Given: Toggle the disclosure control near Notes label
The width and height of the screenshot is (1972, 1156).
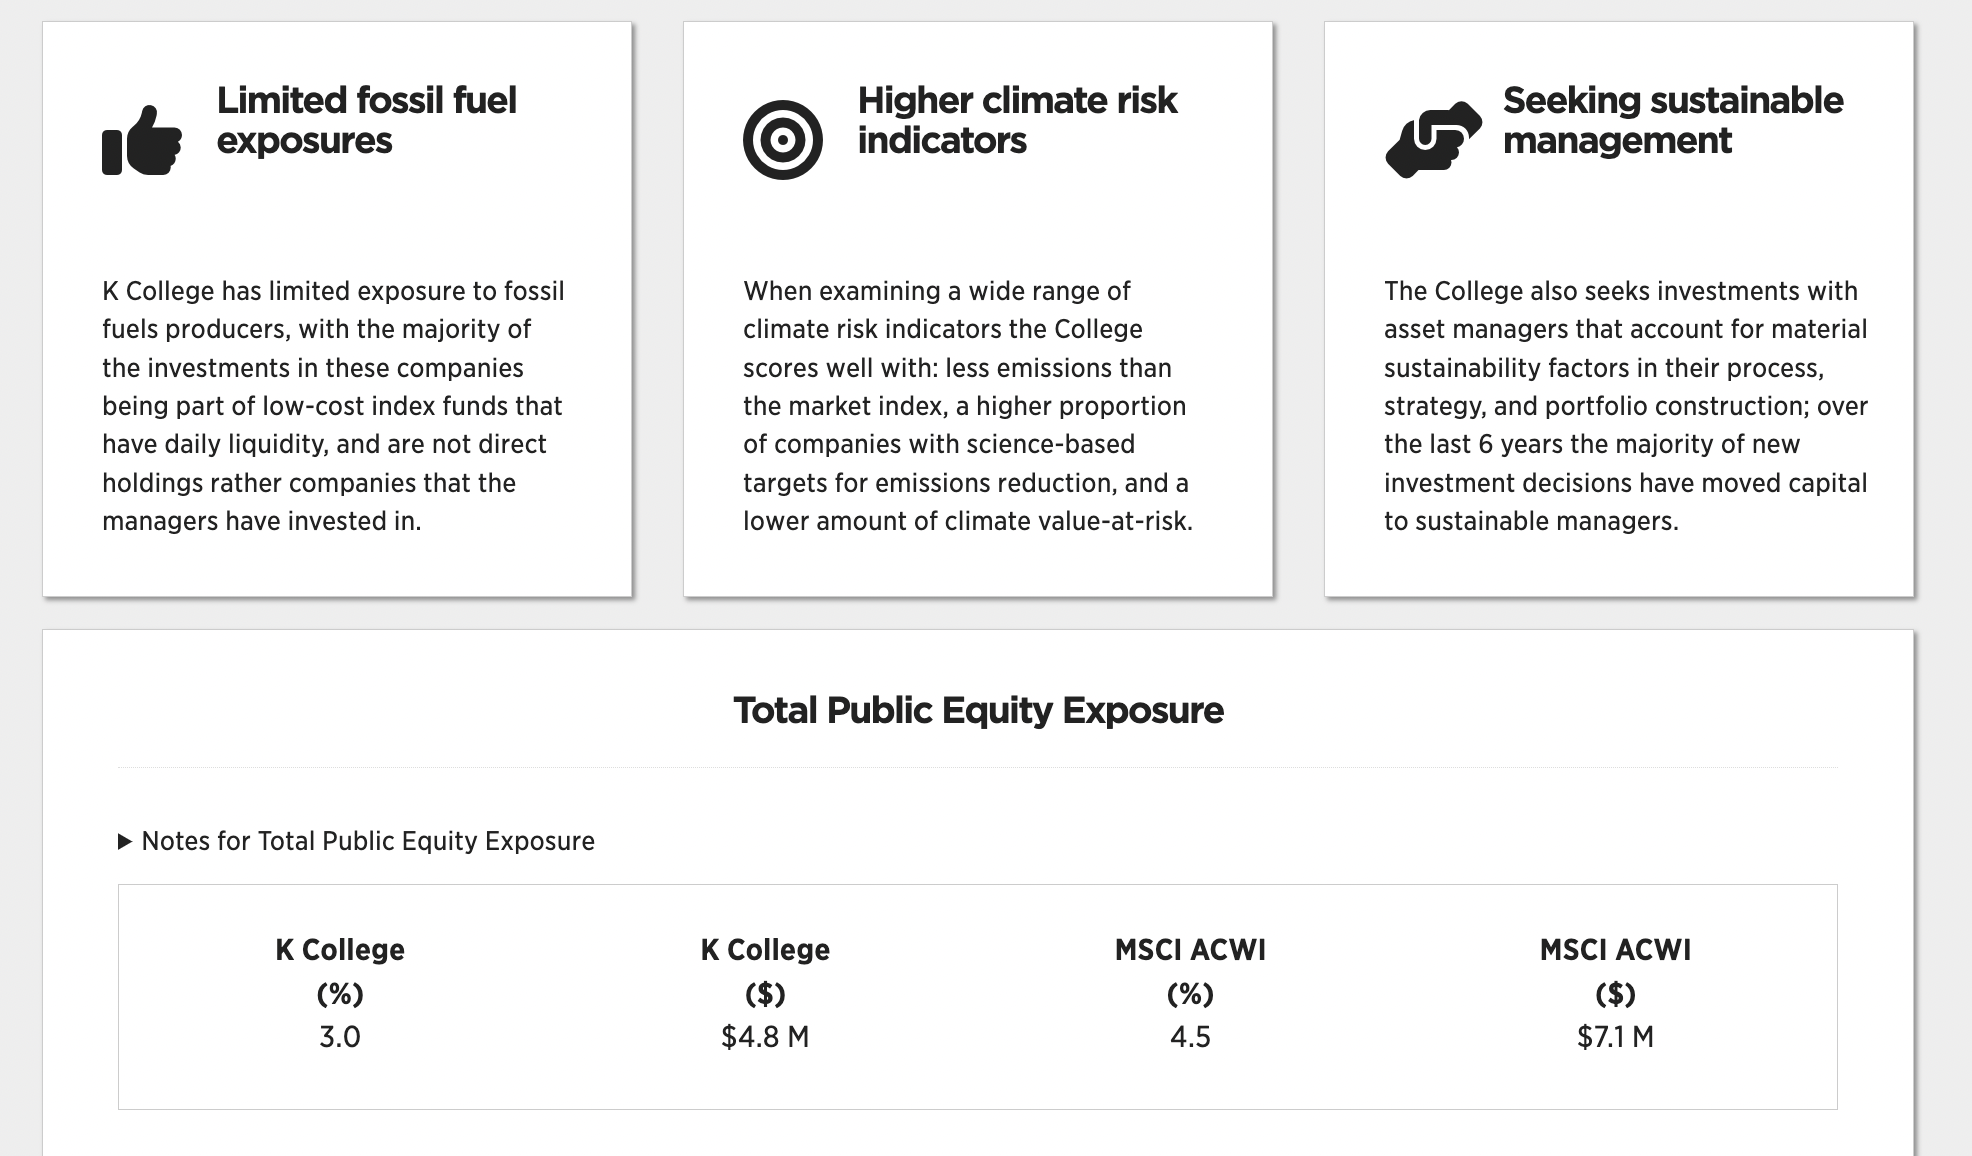Looking at the screenshot, I should click(x=126, y=841).
